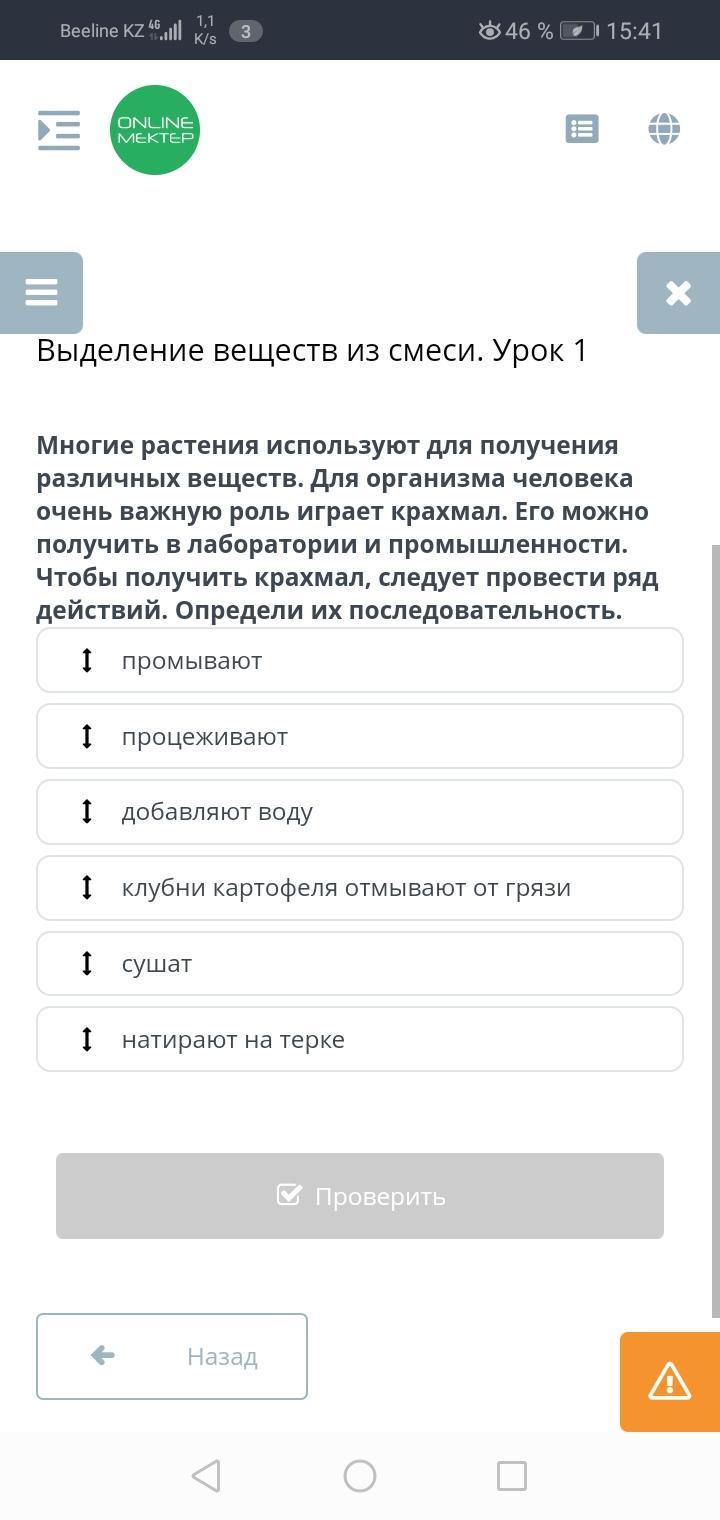Select the reorder arrows beside сушат
The image size is (720, 1520).
(x=87, y=963)
